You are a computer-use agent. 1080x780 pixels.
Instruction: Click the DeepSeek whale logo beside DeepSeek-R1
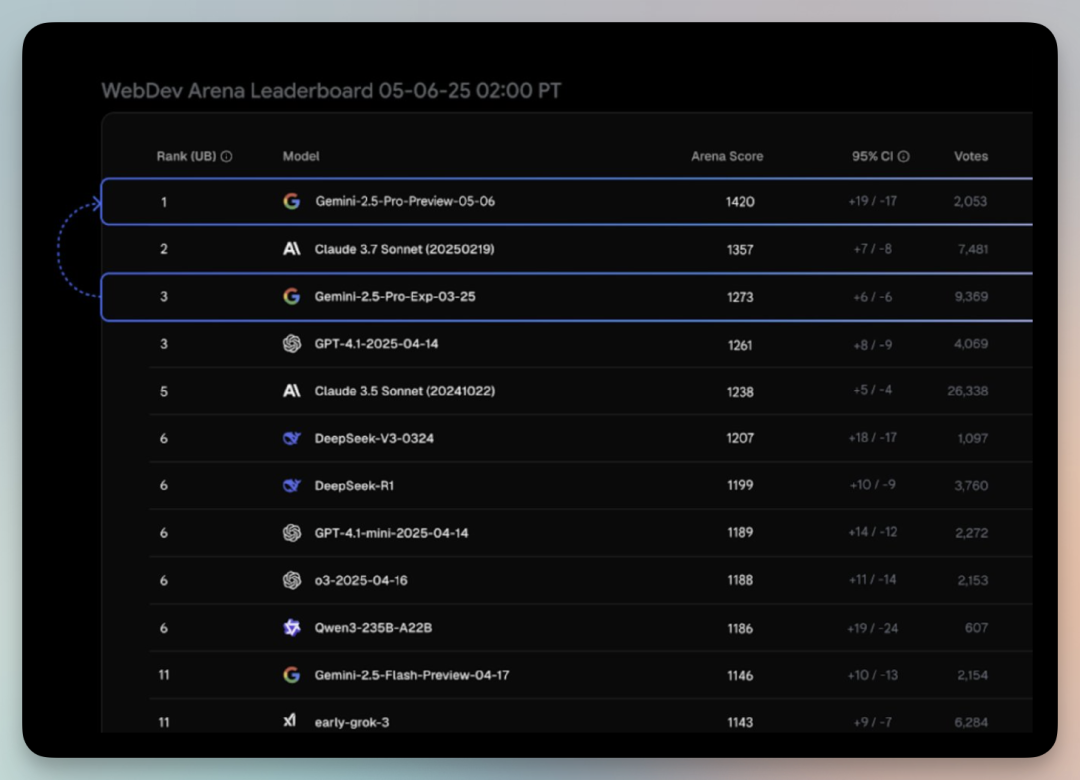[291, 486]
